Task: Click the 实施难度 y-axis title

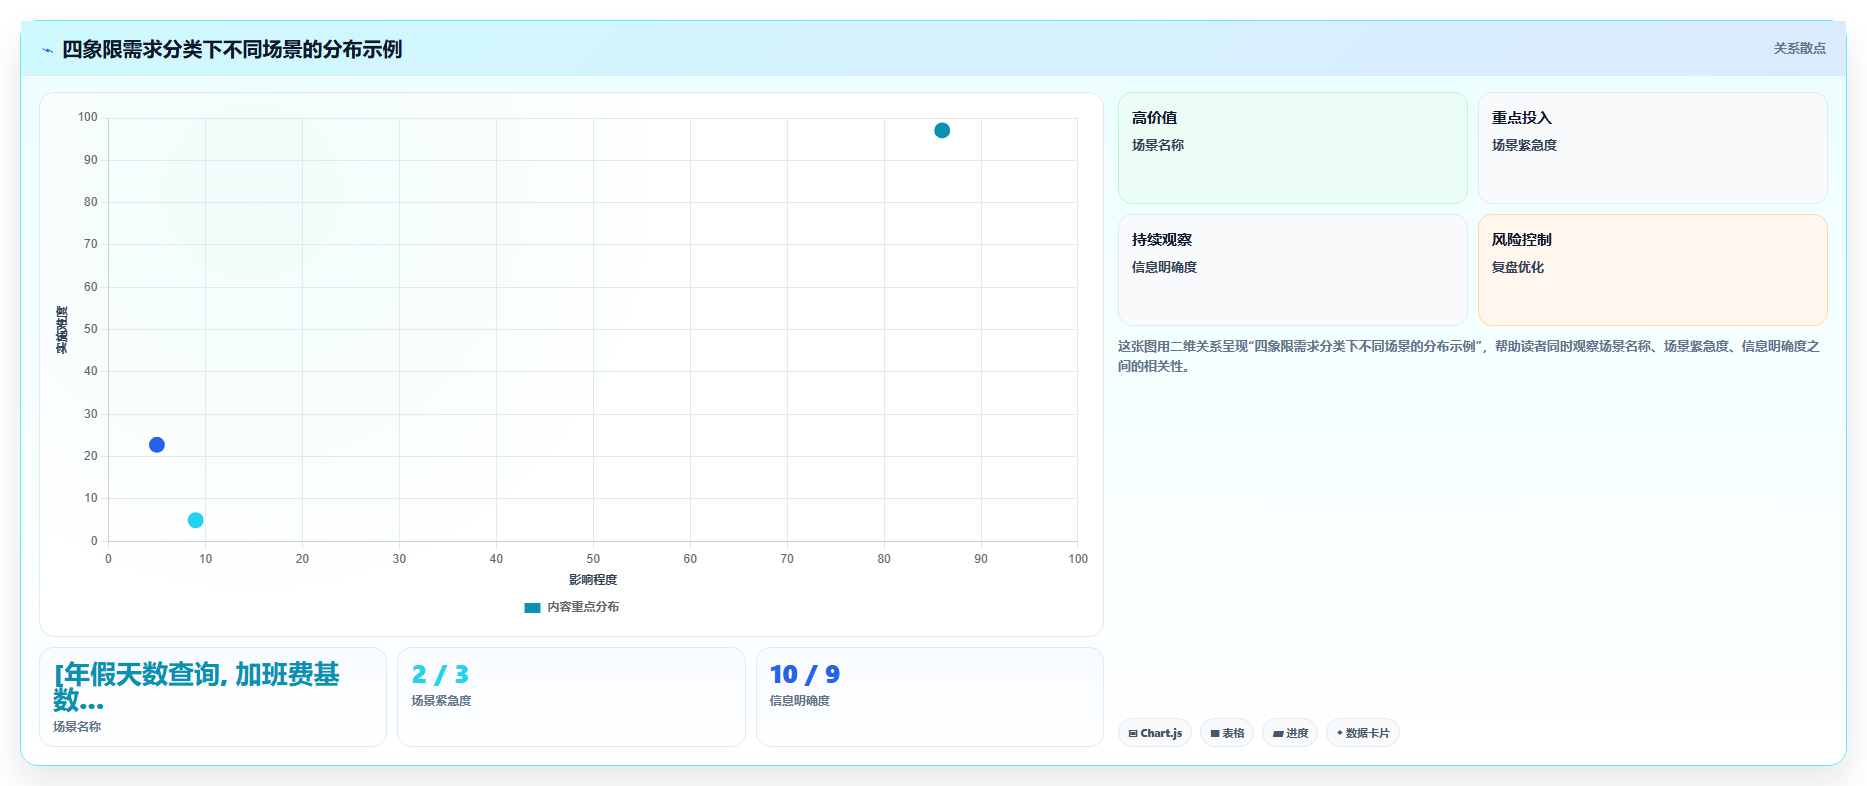Action: point(62,330)
